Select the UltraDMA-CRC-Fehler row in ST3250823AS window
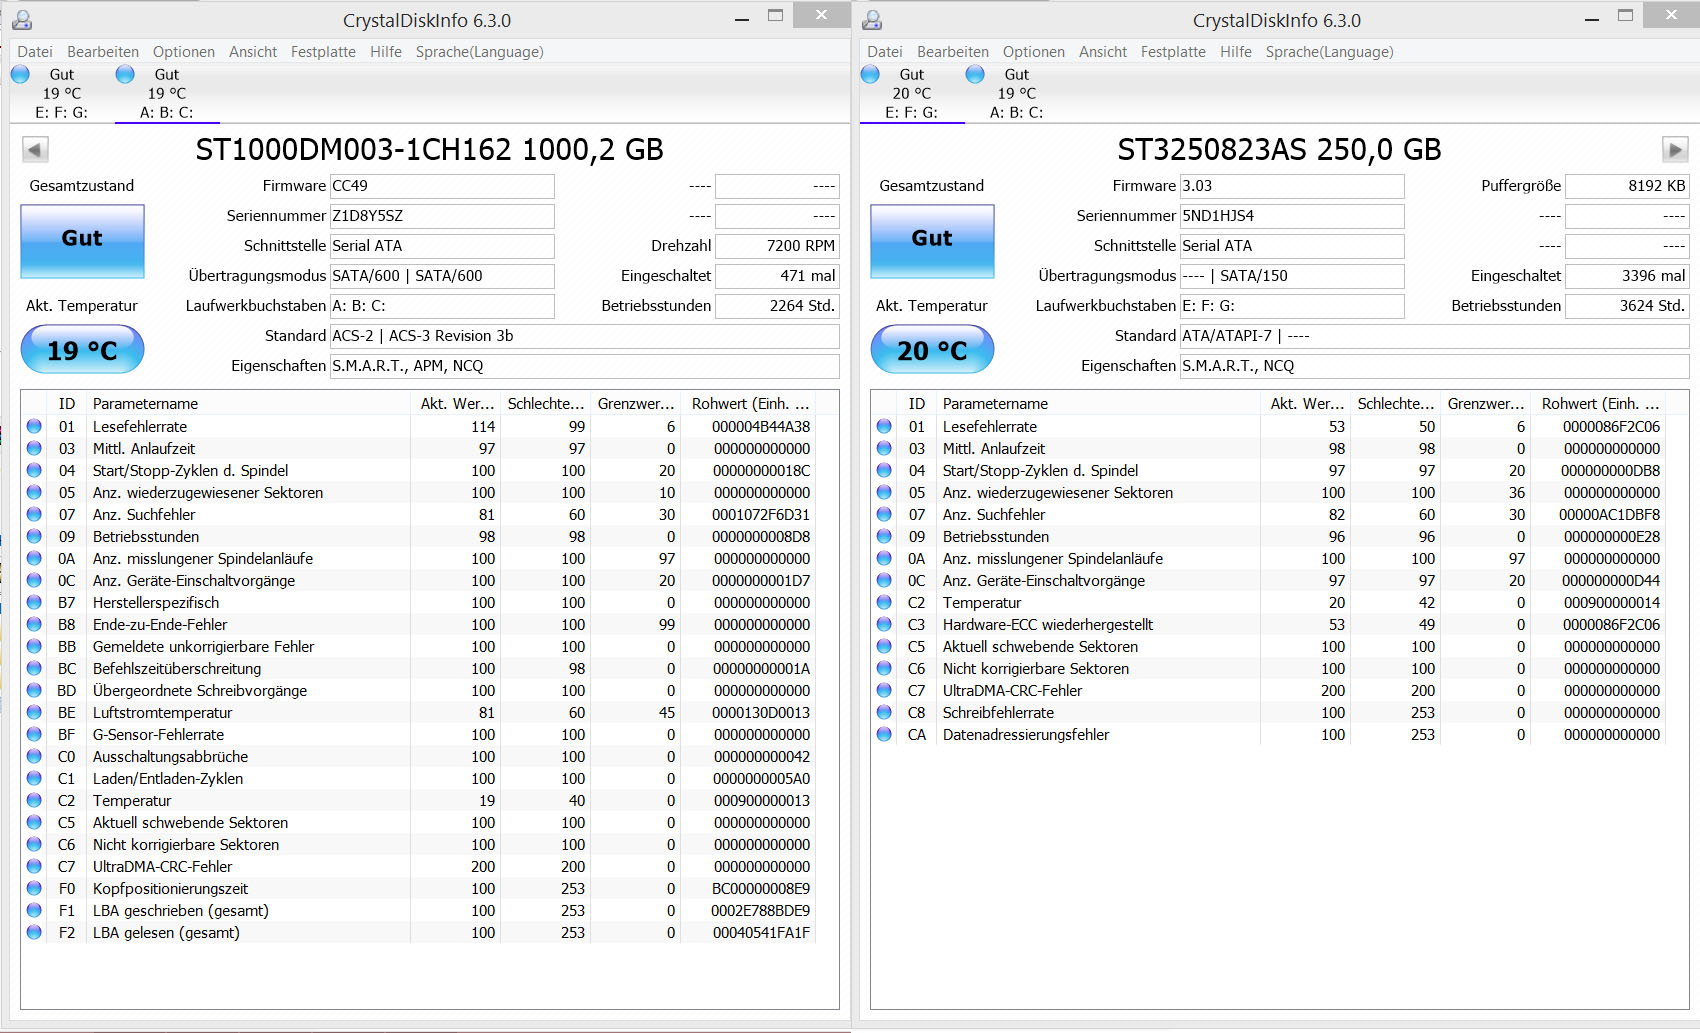Viewport: 1700px width, 1033px height. 1268,691
